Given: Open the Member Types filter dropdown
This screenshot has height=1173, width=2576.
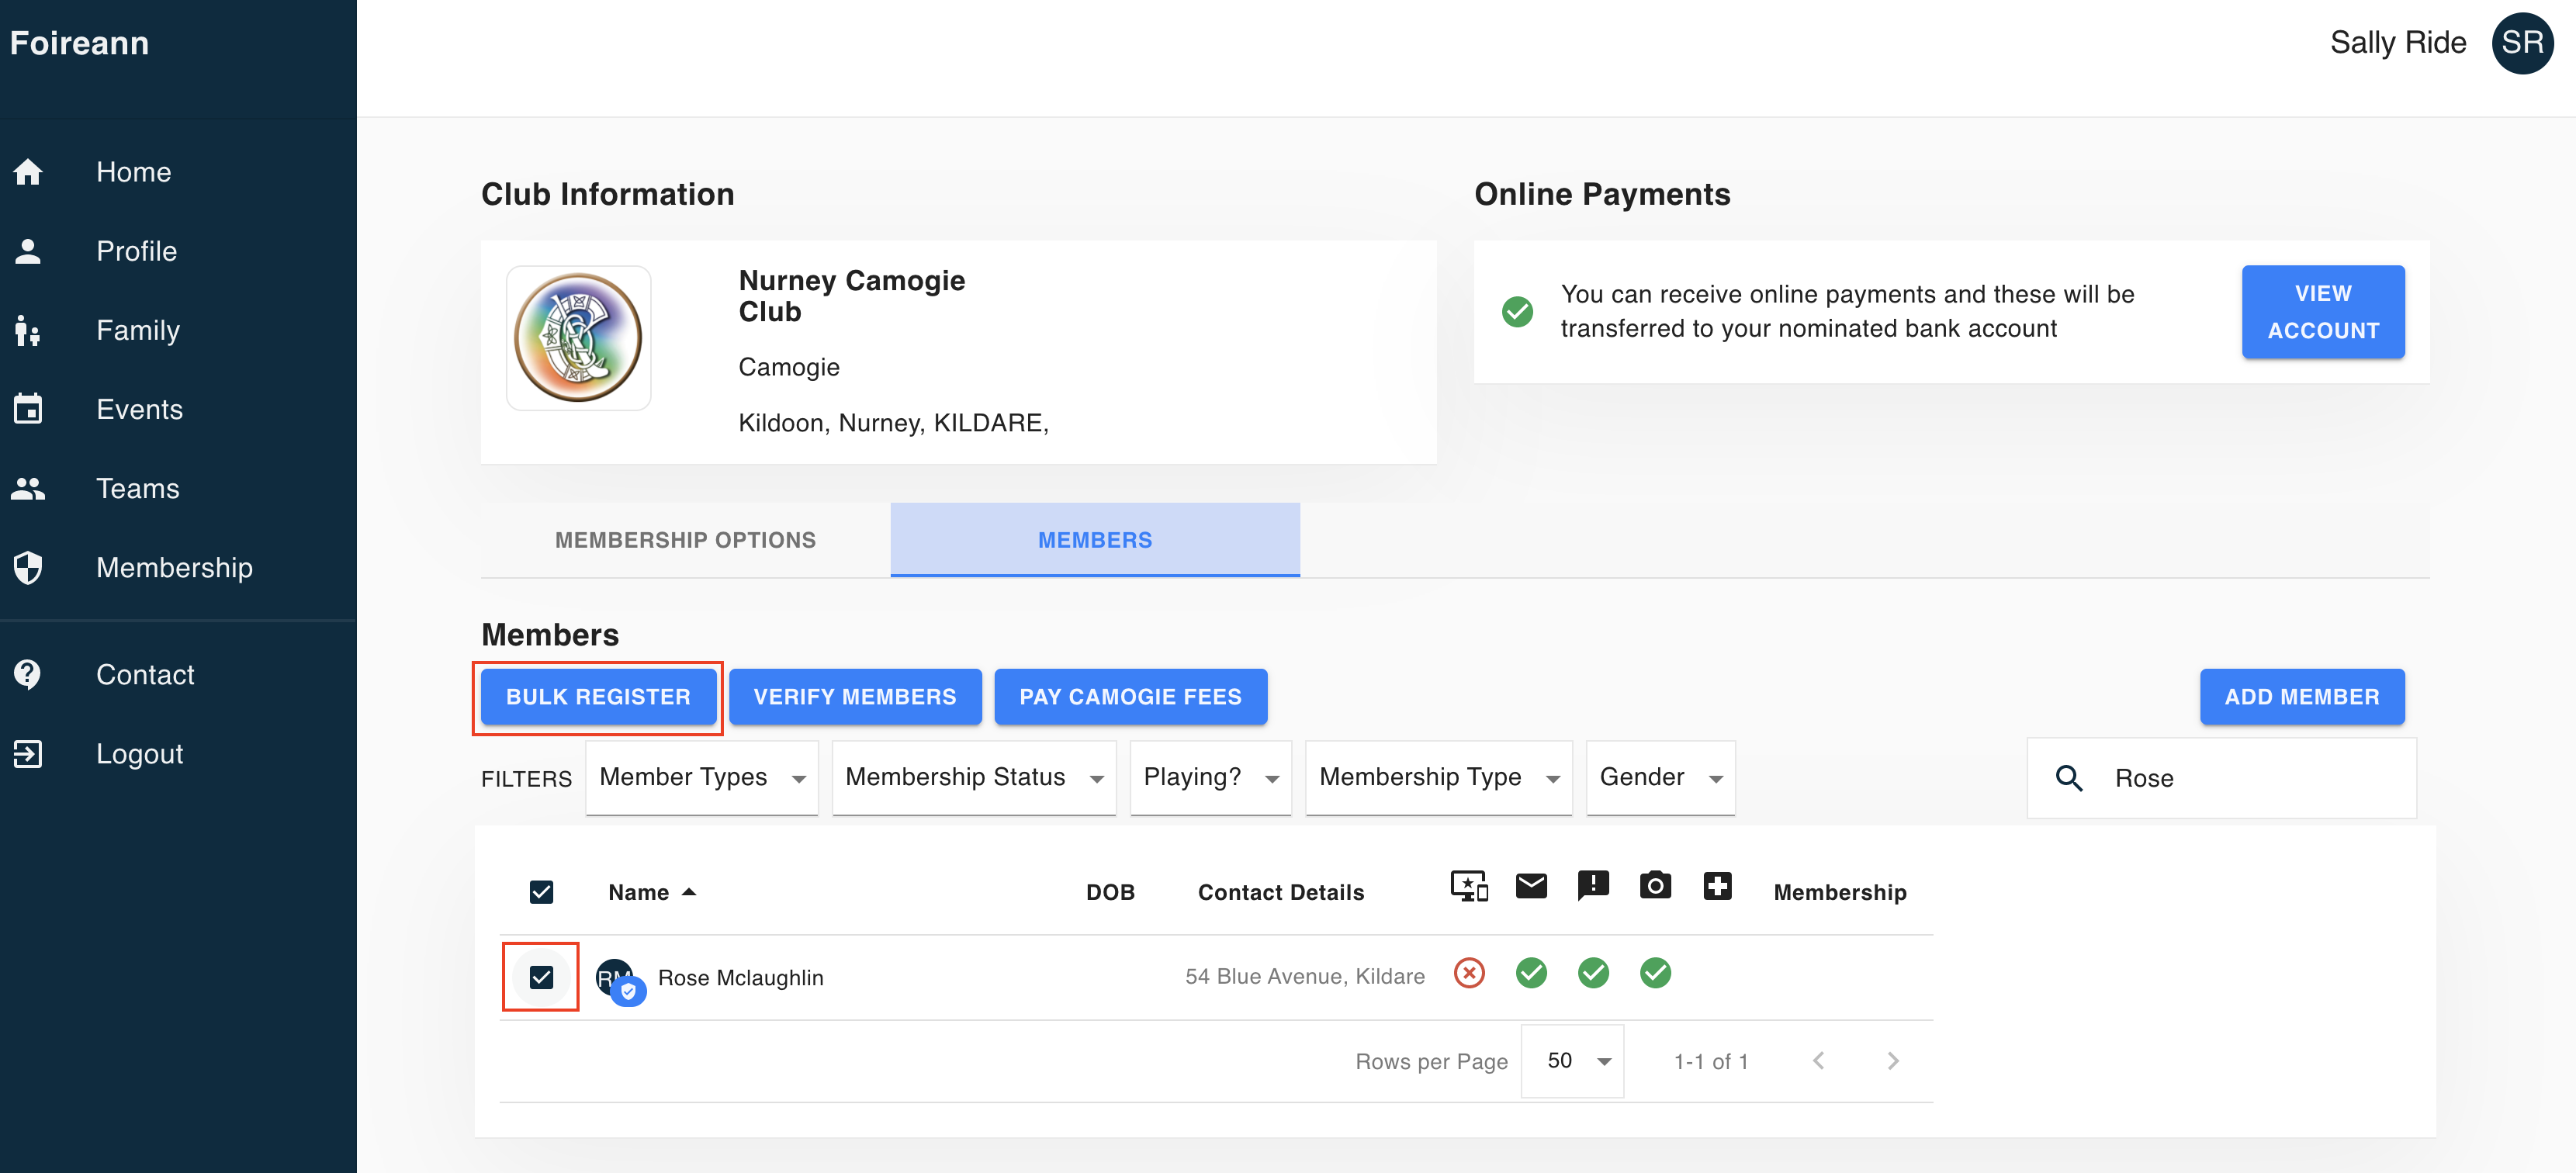Looking at the screenshot, I should click(702, 778).
